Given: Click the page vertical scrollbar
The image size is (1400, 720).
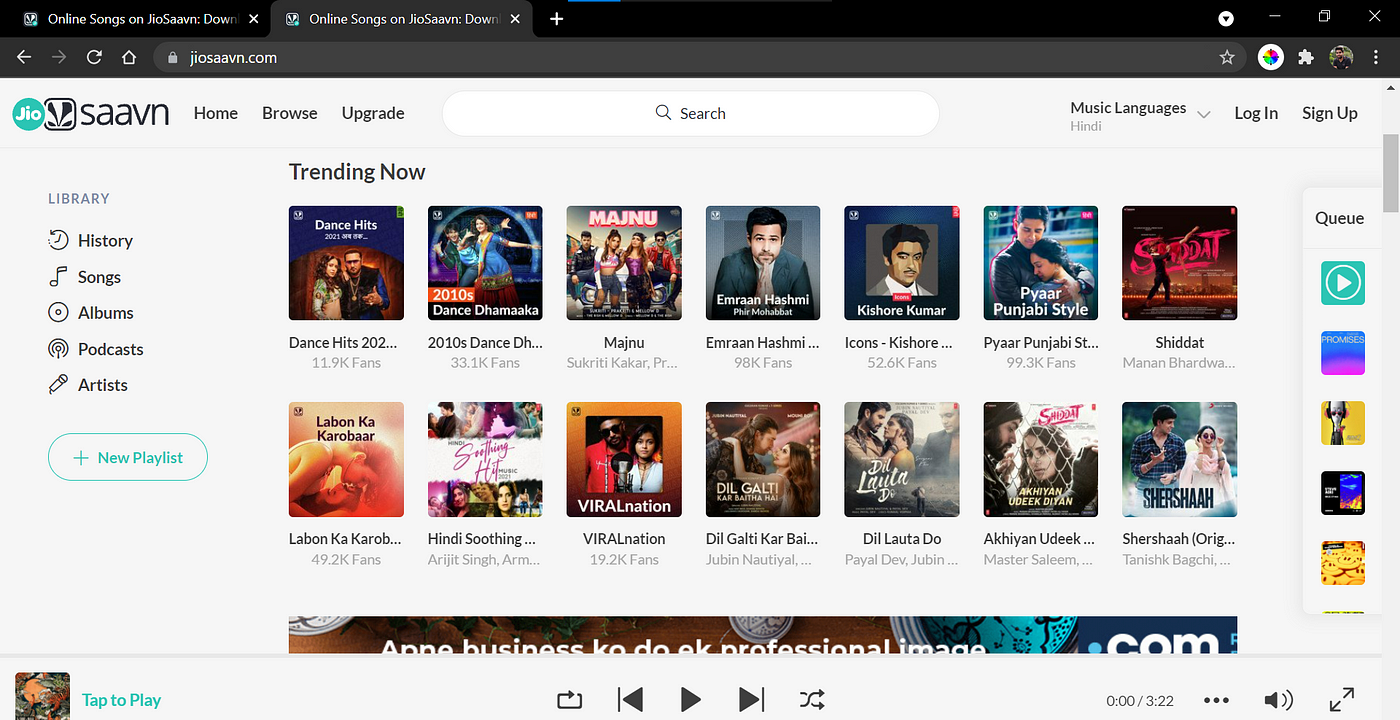Looking at the screenshot, I should coord(1391,172).
